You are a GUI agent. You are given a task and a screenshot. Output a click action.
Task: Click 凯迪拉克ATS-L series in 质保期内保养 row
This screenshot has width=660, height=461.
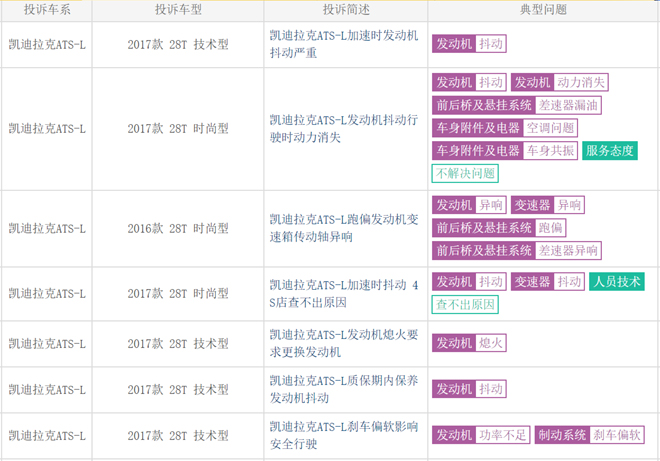pos(47,389)
